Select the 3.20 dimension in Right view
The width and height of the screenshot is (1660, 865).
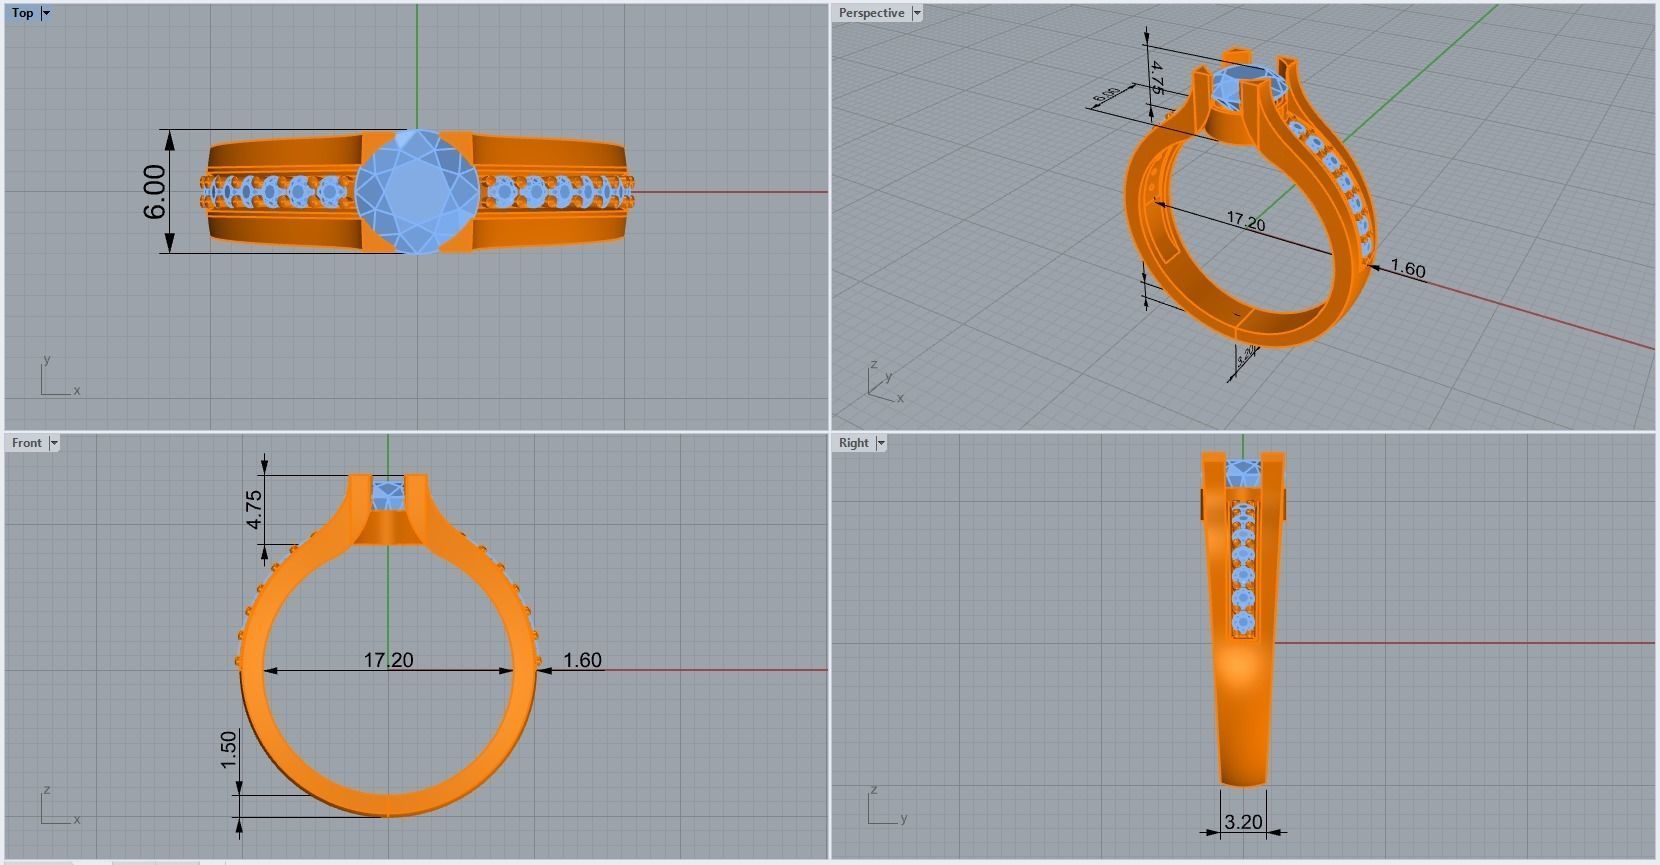[x=1243, y=821]
